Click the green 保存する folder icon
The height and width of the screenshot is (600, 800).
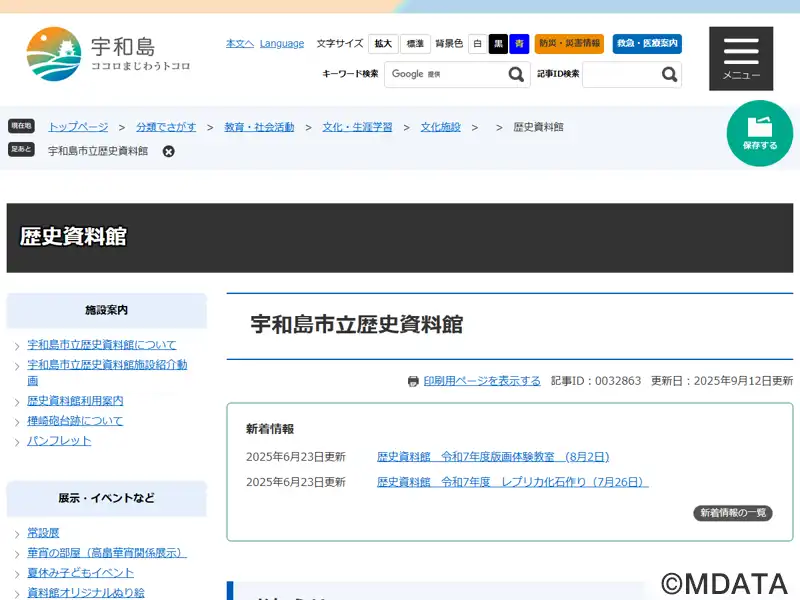tap(760, 128)
